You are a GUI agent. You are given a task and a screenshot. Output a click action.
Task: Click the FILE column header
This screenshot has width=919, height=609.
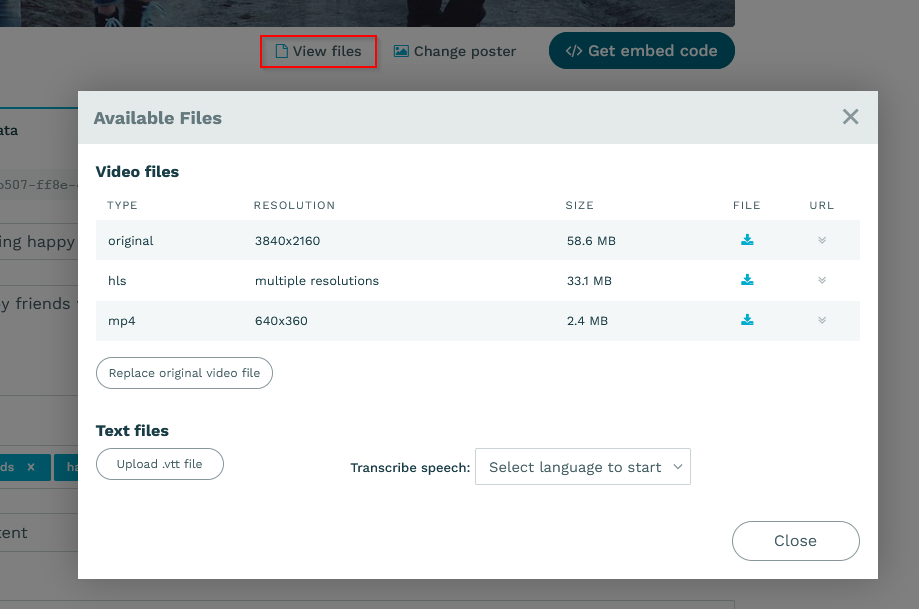tap(747, 205)
